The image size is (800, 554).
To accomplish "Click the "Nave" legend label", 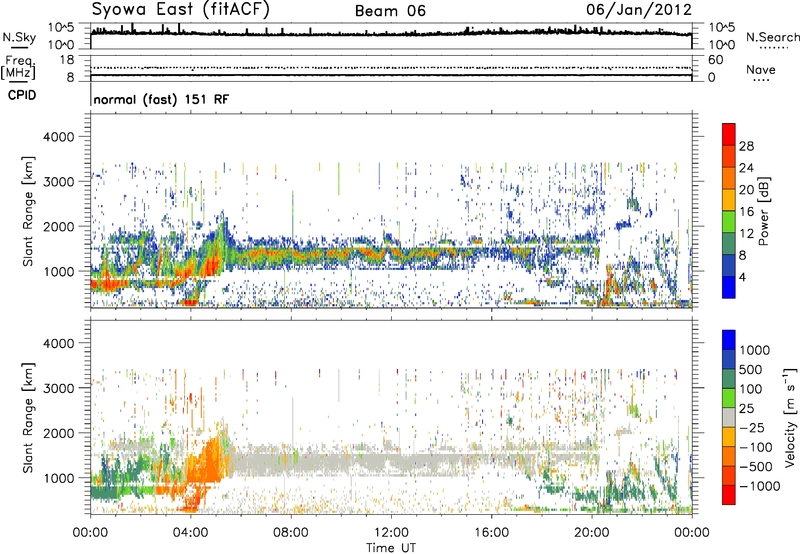I will [x=761, y=69].
